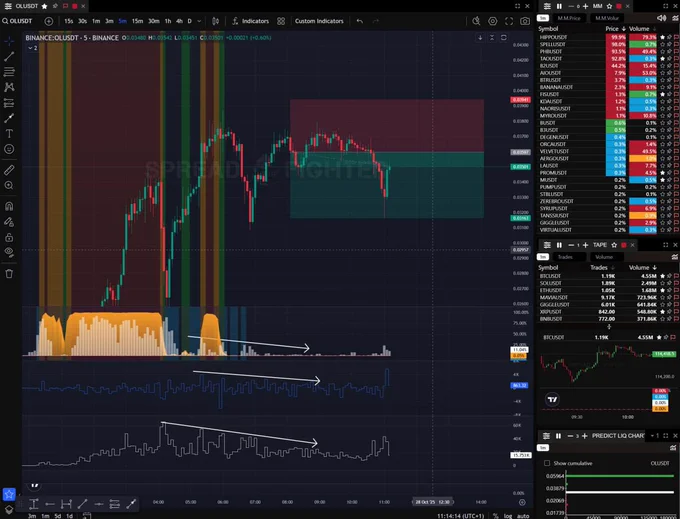Select BANANAUSDT in the screener list

(x=556, y=87)
